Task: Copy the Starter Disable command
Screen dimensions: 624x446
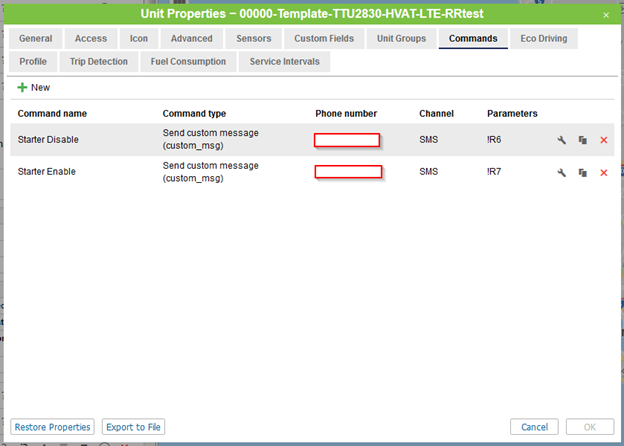Action: point(582,140)
